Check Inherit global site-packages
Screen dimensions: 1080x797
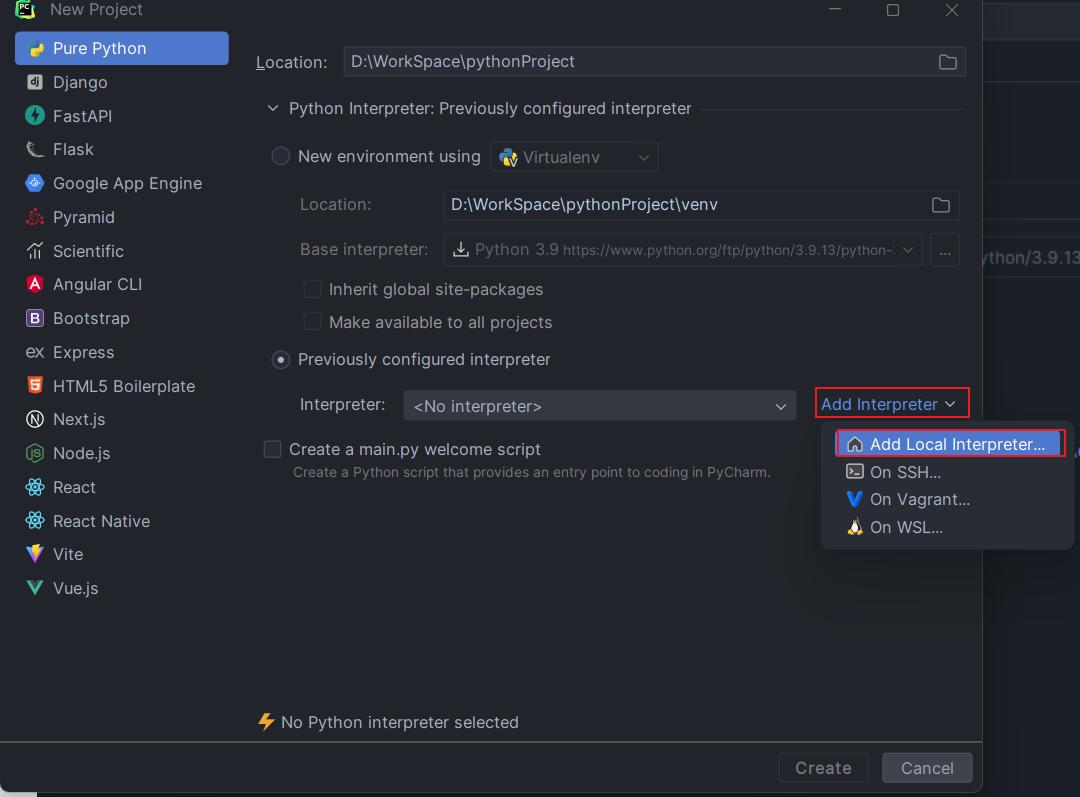point(313,289)
